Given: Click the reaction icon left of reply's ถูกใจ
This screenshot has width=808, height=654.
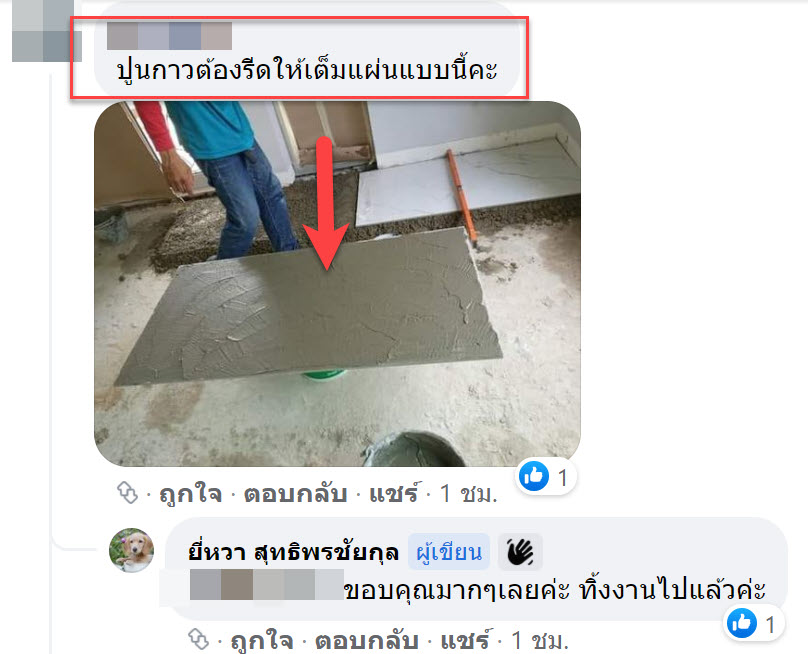Looking at the screenshot, I should click(x=198, y=640).
